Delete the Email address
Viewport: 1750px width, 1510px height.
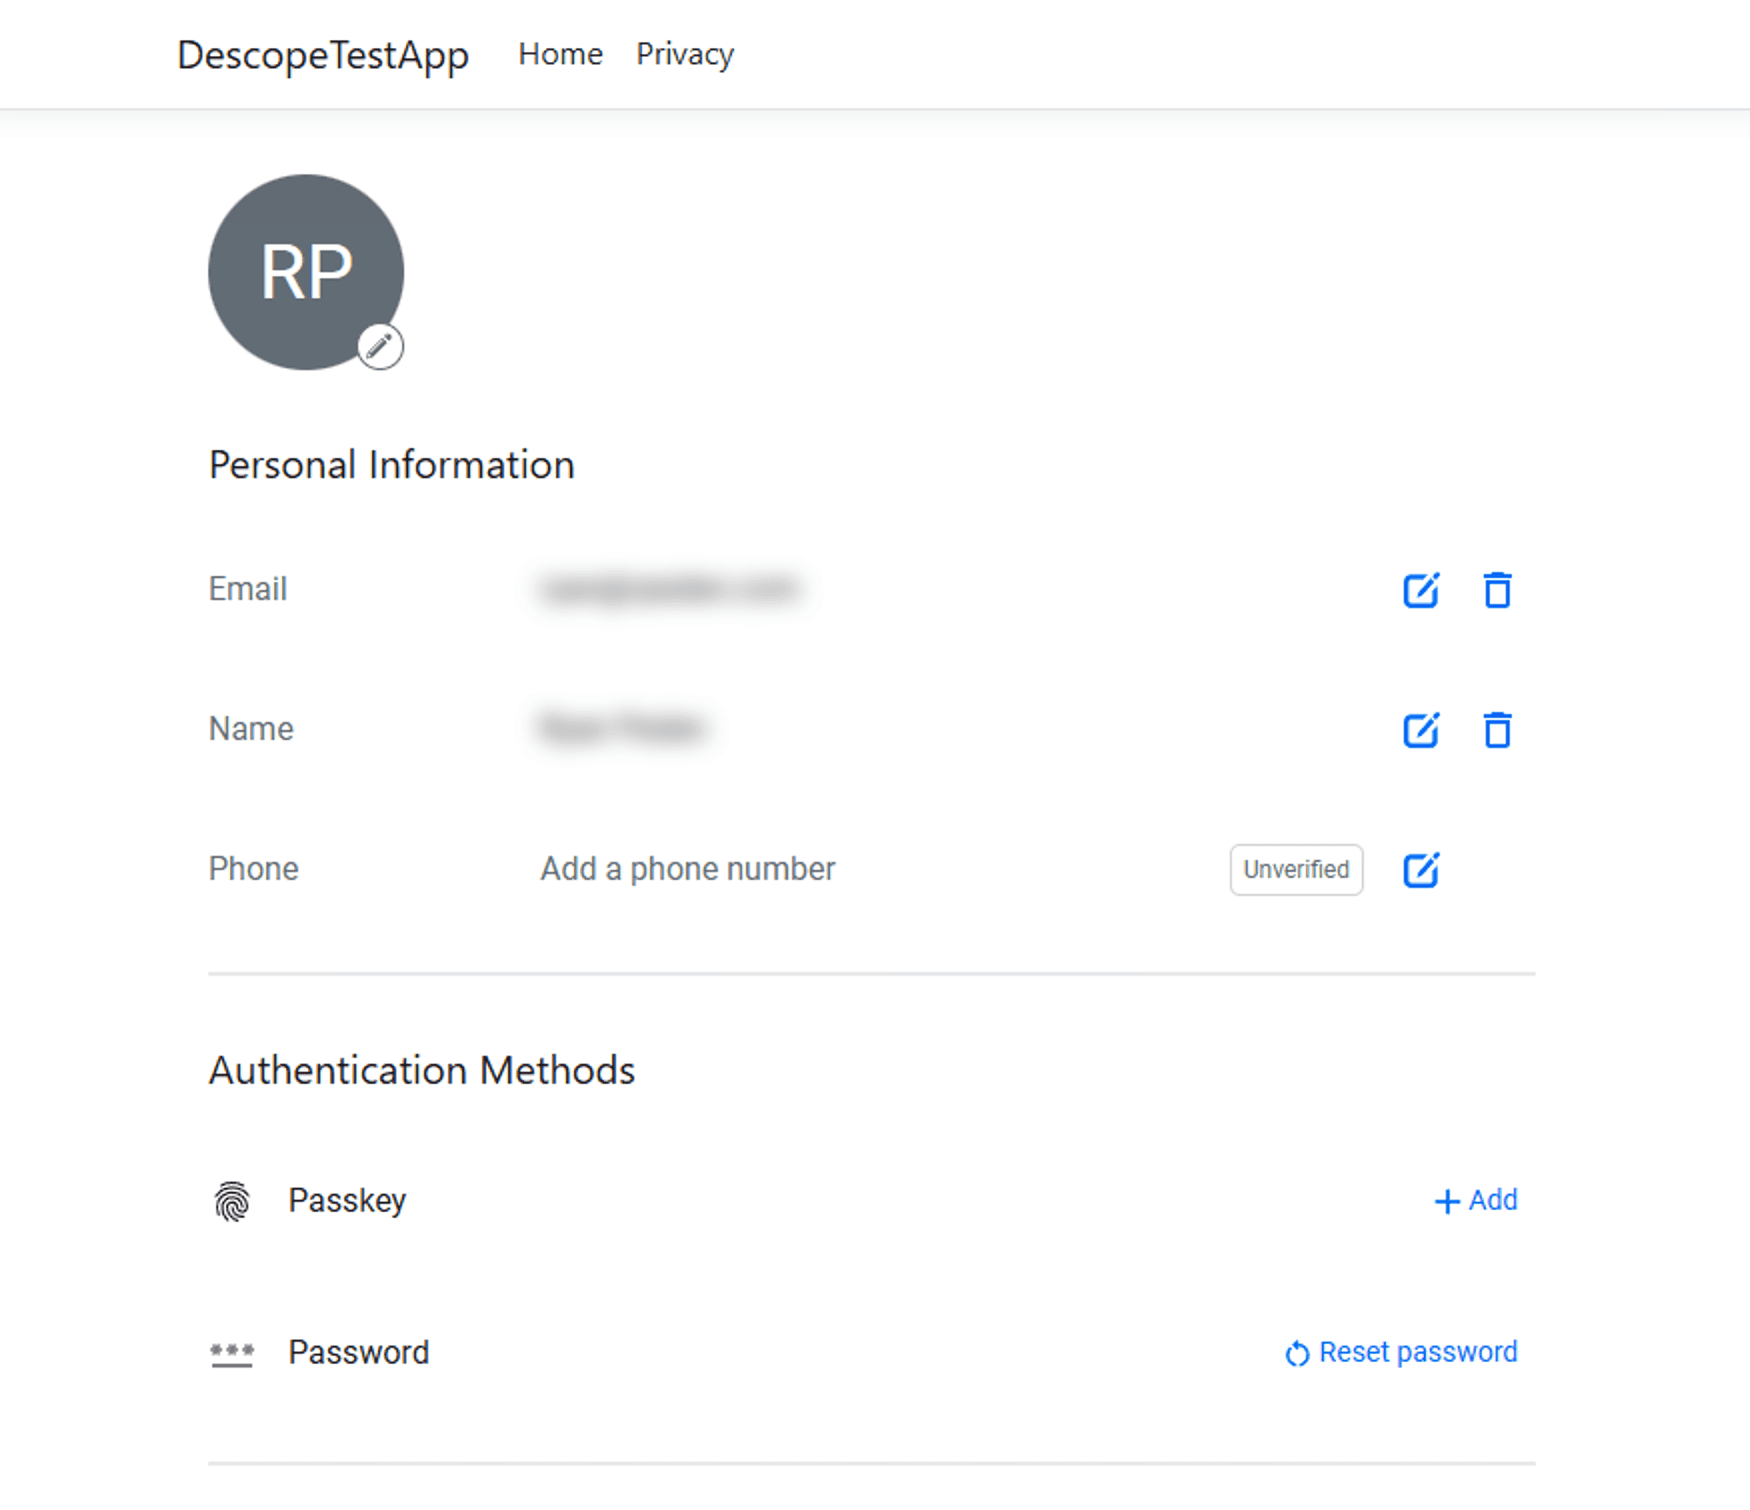(1497, 590)
